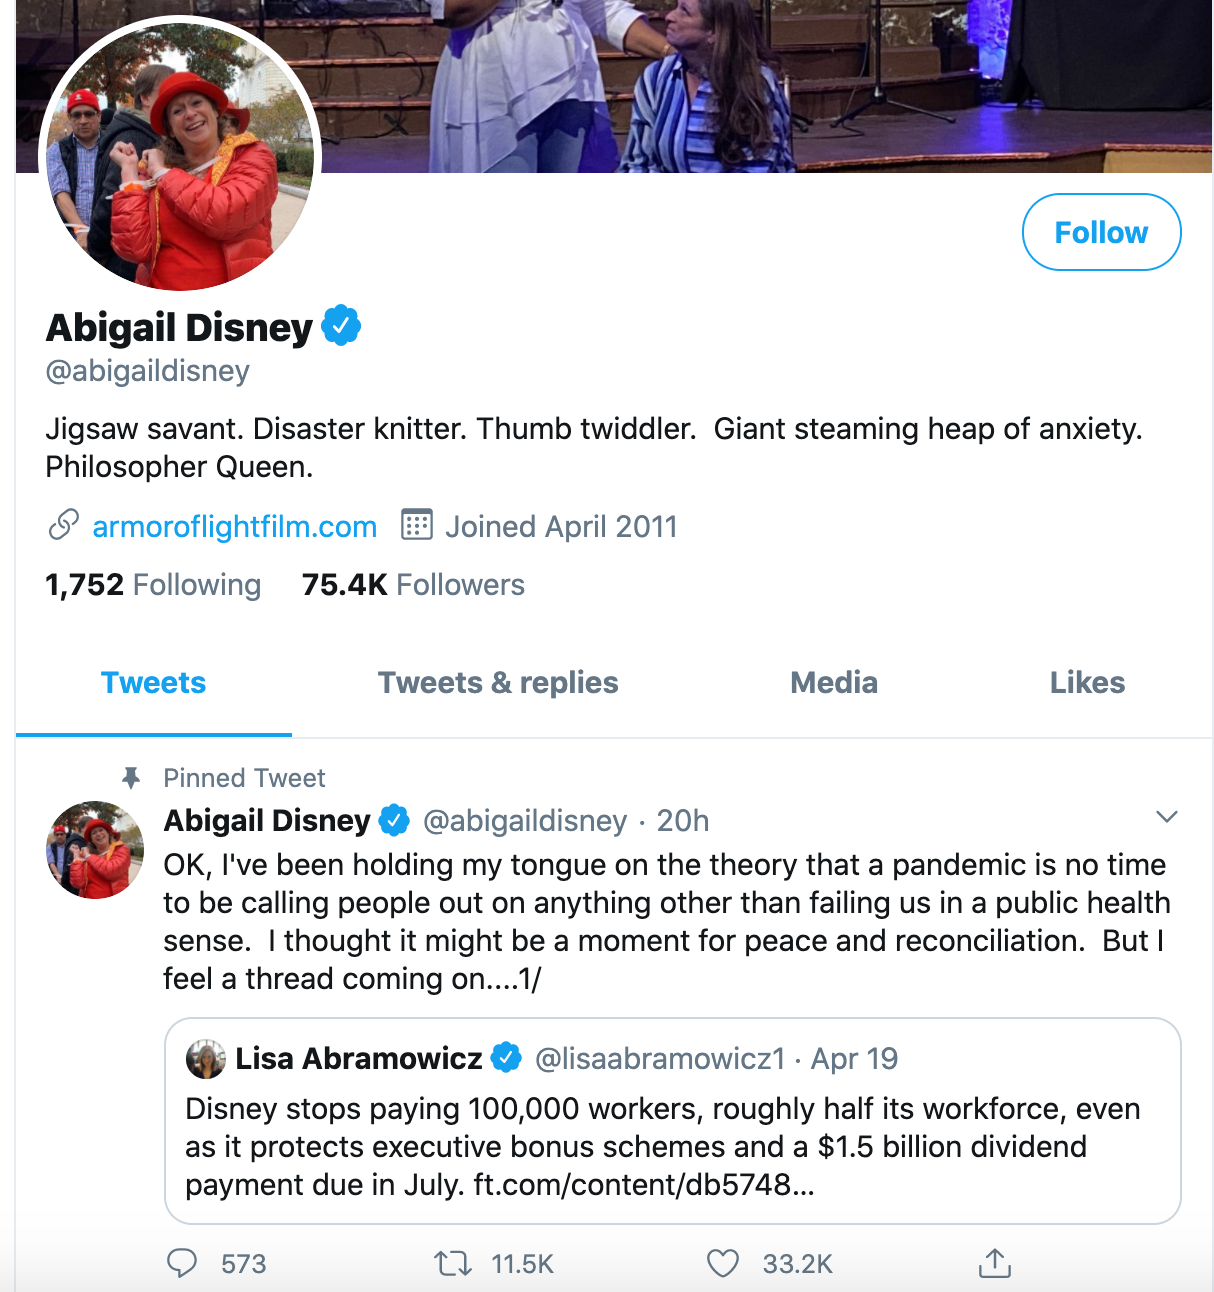Retweet the pinned tweet
The image size is (1214, 1292).
(453, 1263)
